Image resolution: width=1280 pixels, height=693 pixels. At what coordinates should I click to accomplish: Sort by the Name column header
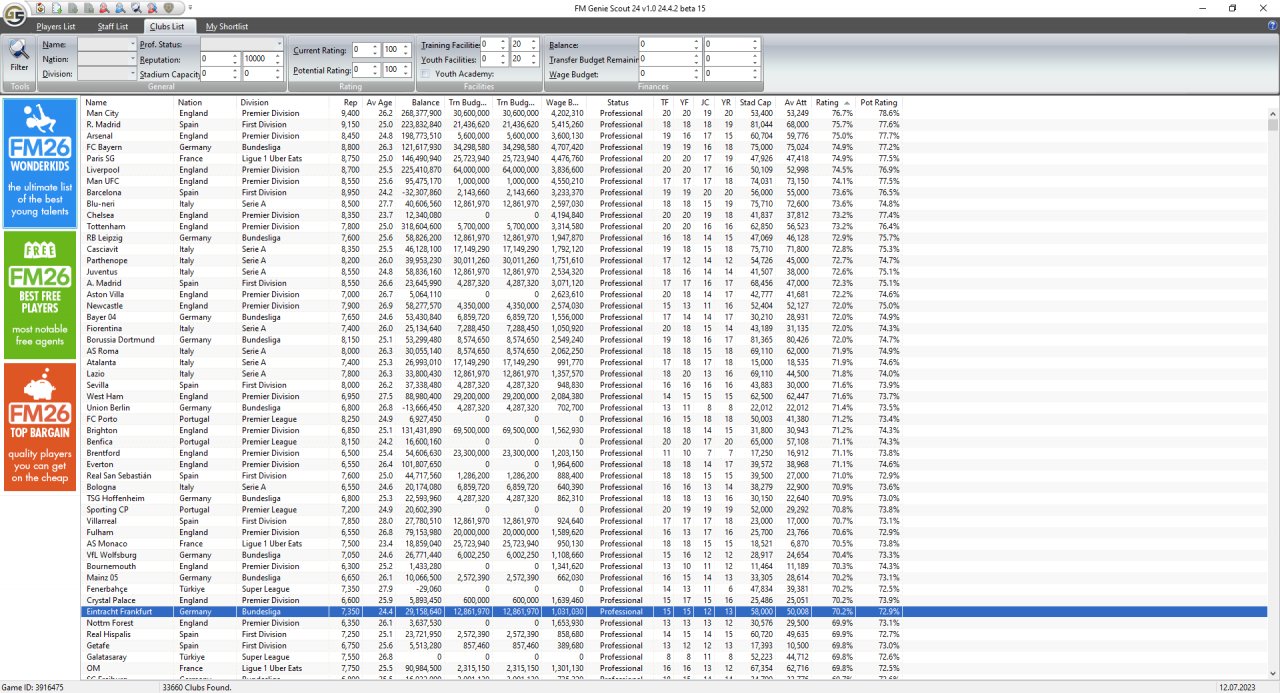click(x=128, y=102)
